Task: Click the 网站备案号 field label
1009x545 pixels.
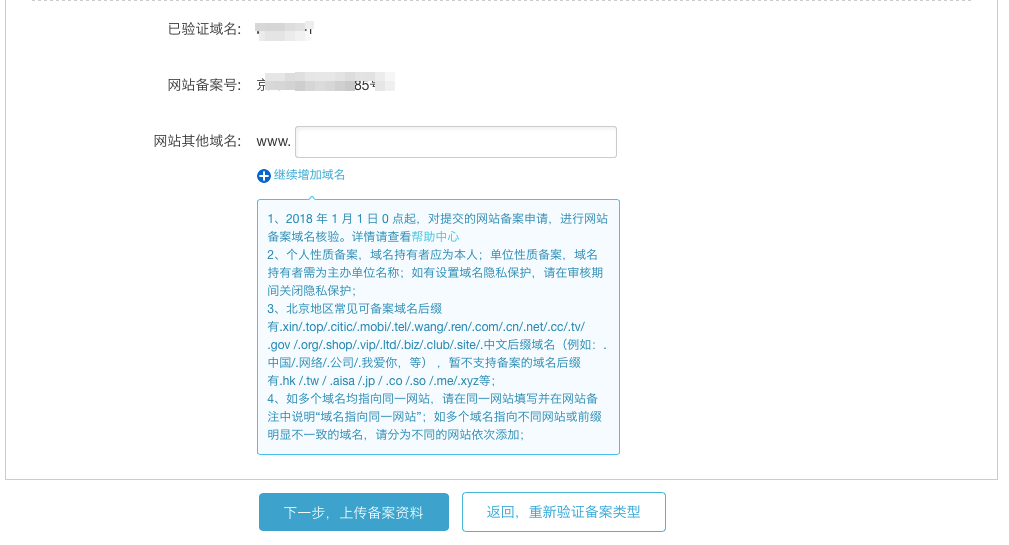Action: (204, 85)
